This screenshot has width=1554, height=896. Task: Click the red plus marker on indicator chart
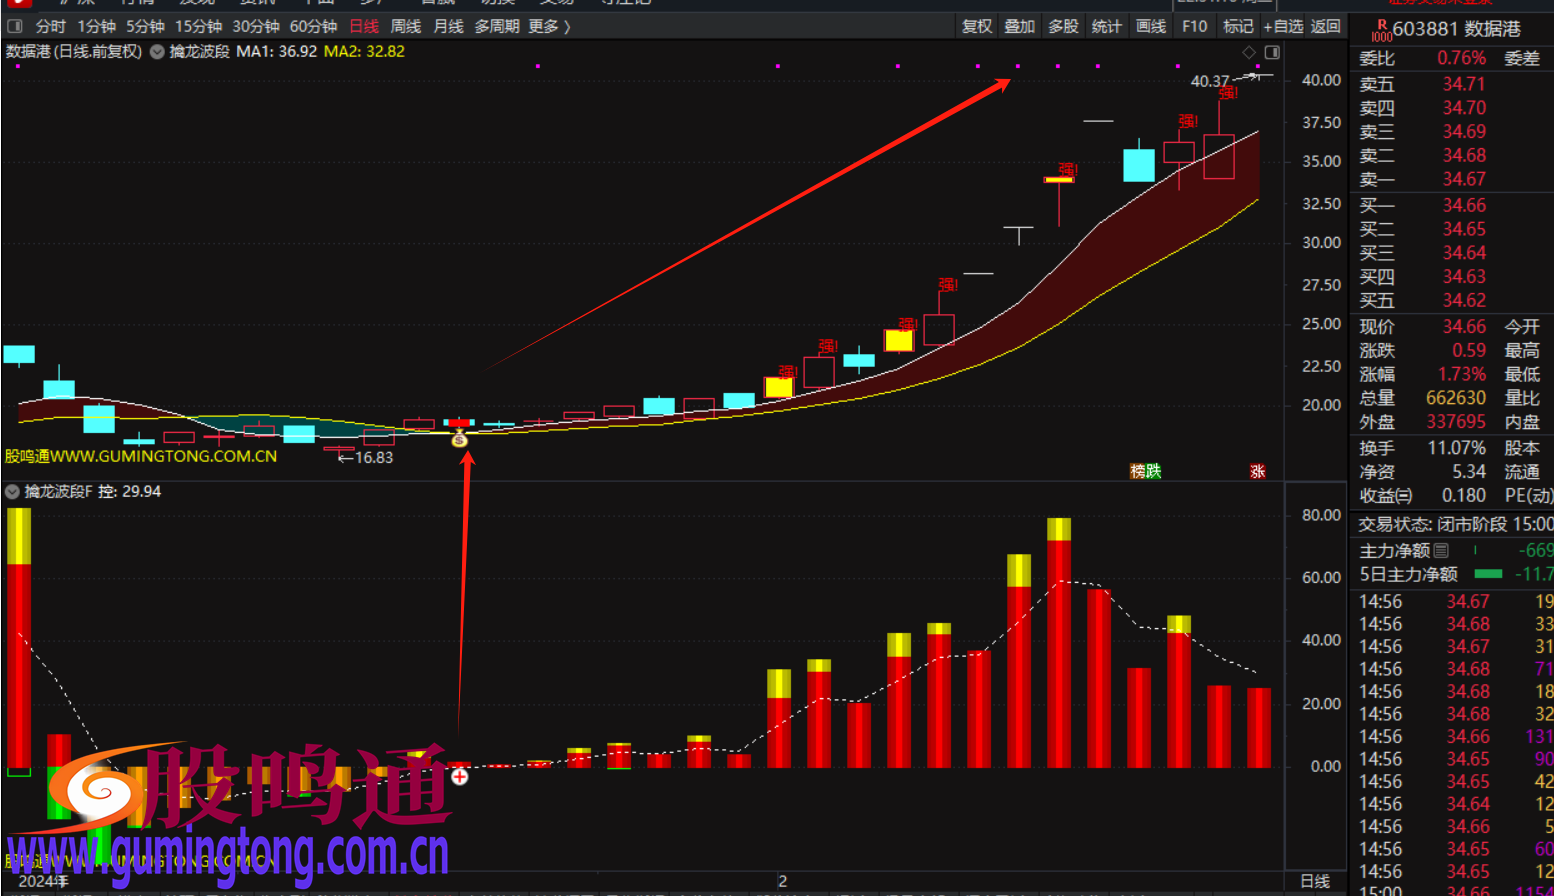459,776
